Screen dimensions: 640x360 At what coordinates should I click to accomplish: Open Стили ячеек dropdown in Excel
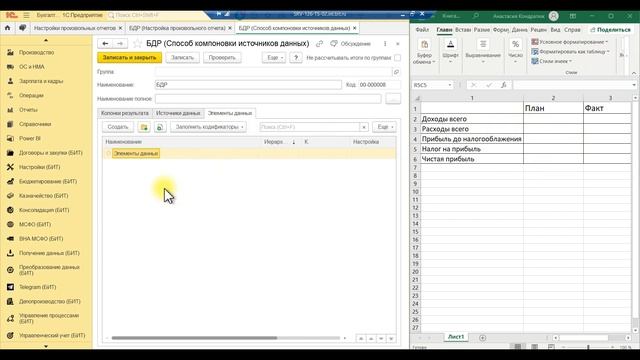click(551, 61)
